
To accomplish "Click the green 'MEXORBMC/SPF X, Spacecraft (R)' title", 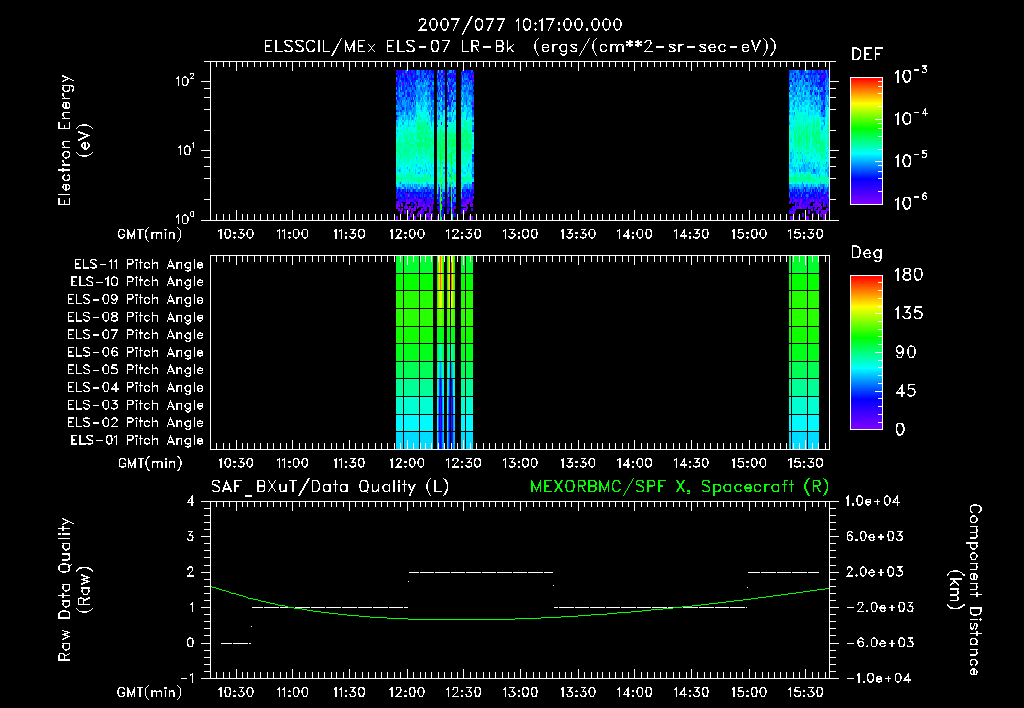I will point(679,487).
